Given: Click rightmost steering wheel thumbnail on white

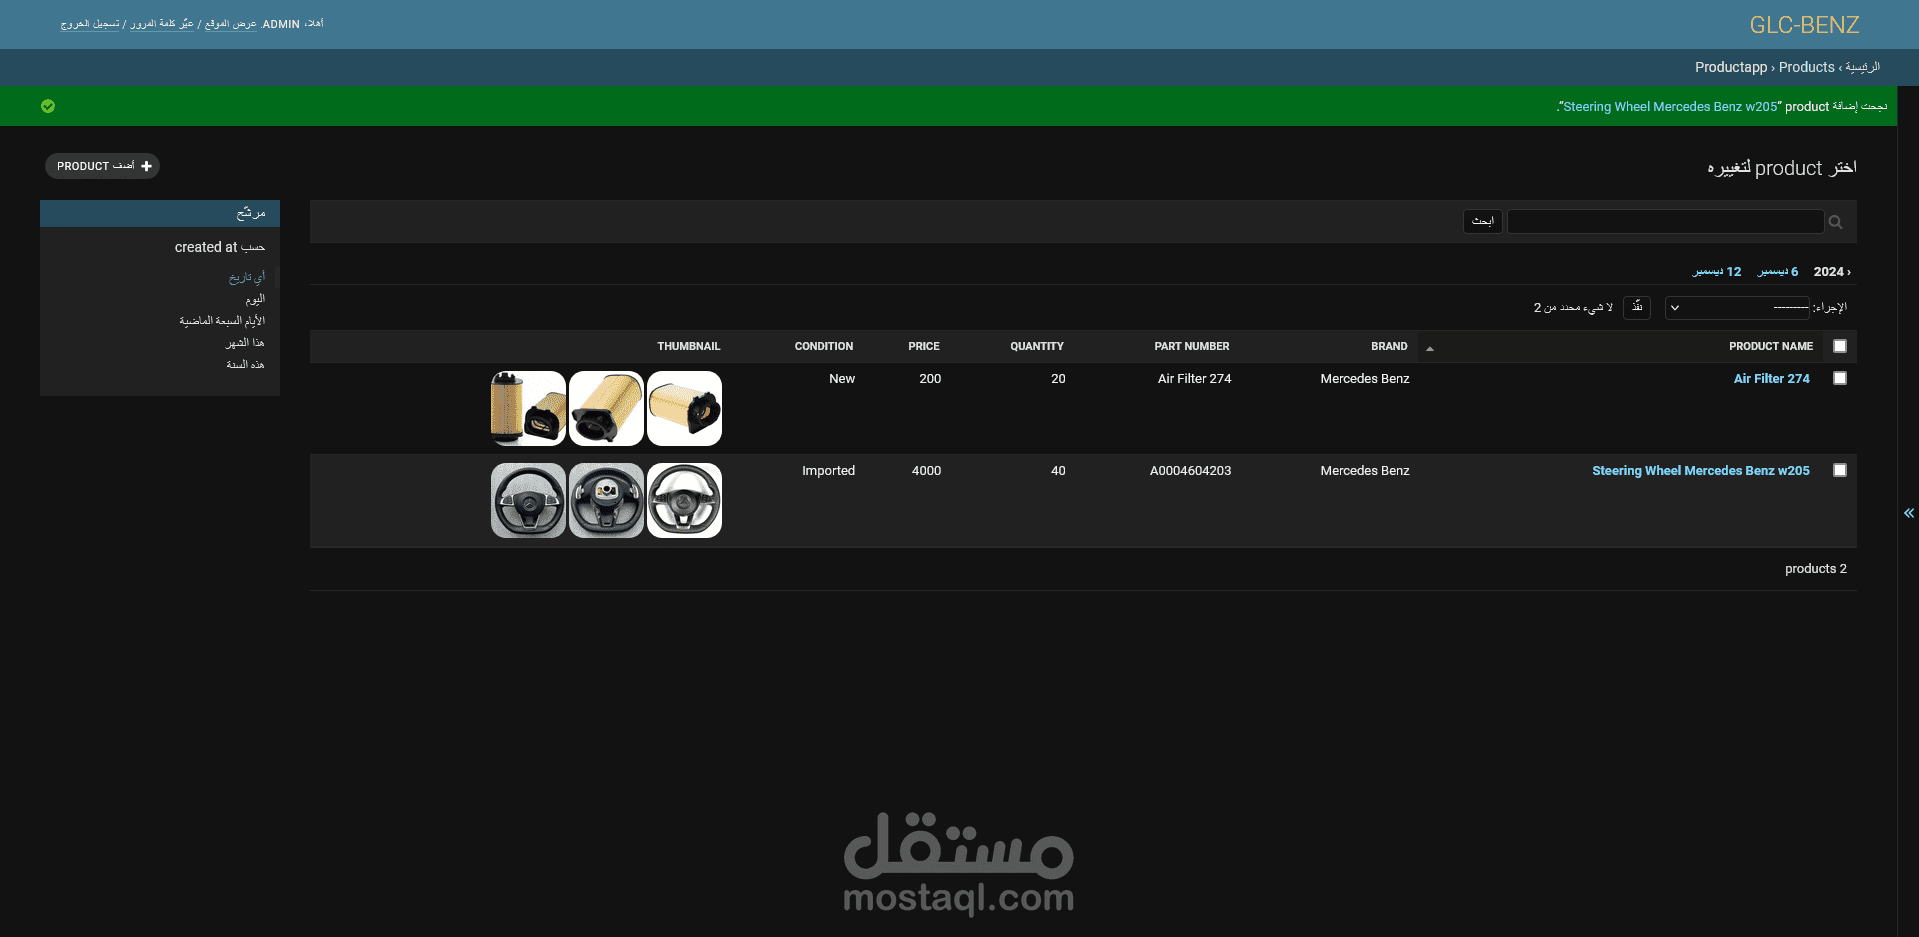Looking at the screenshot, I should [684, 500].
